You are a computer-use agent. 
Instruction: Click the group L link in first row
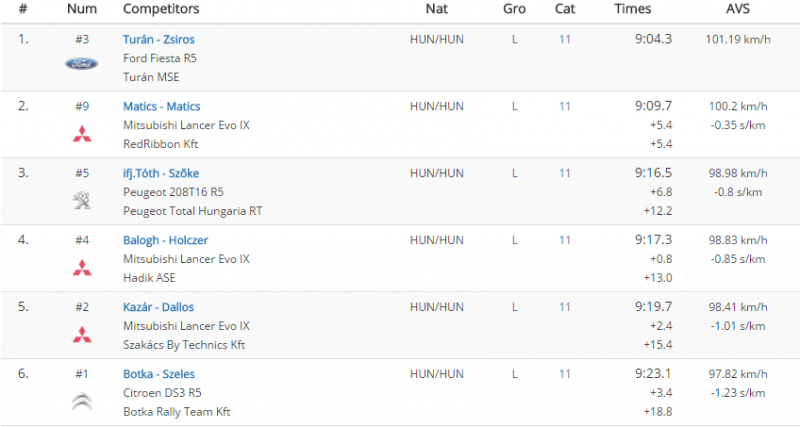514,39
